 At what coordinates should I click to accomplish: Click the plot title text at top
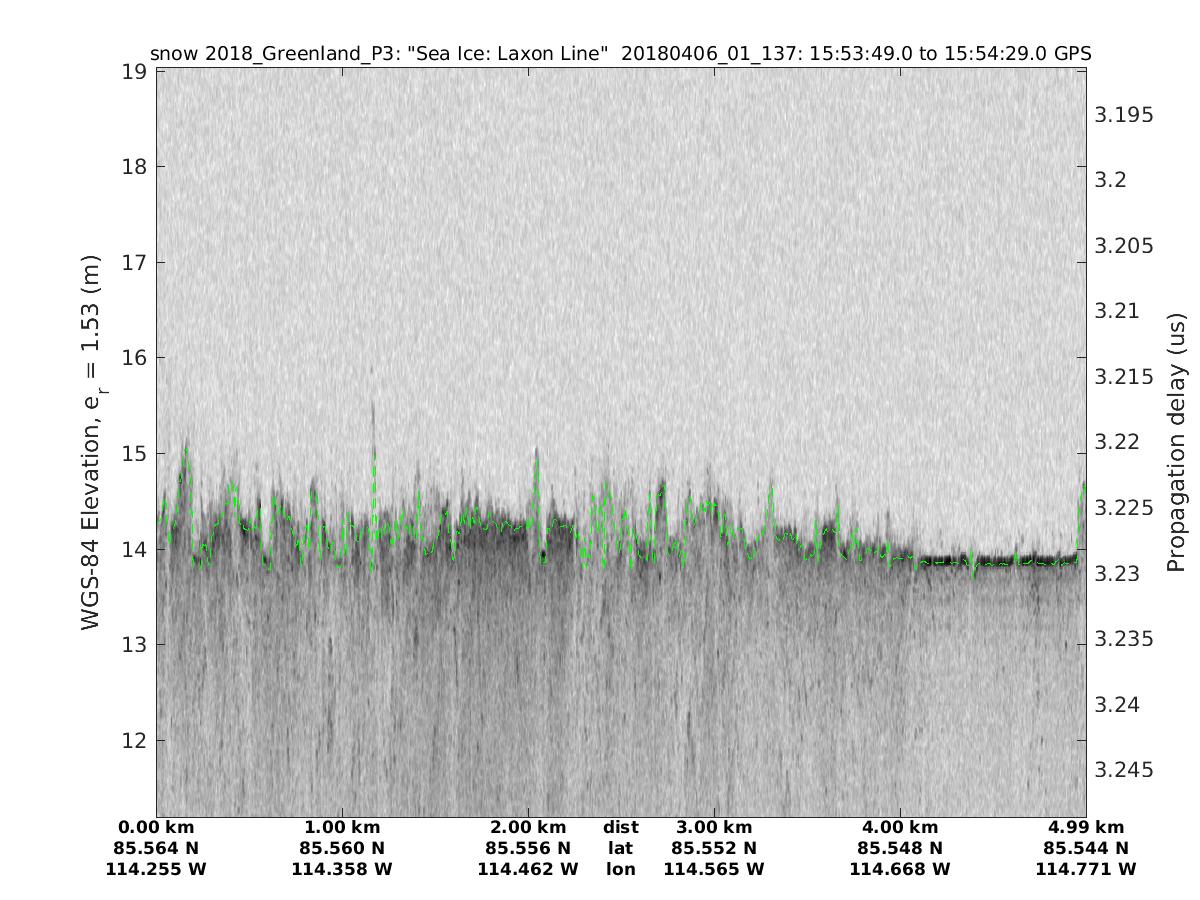(620, 53)
